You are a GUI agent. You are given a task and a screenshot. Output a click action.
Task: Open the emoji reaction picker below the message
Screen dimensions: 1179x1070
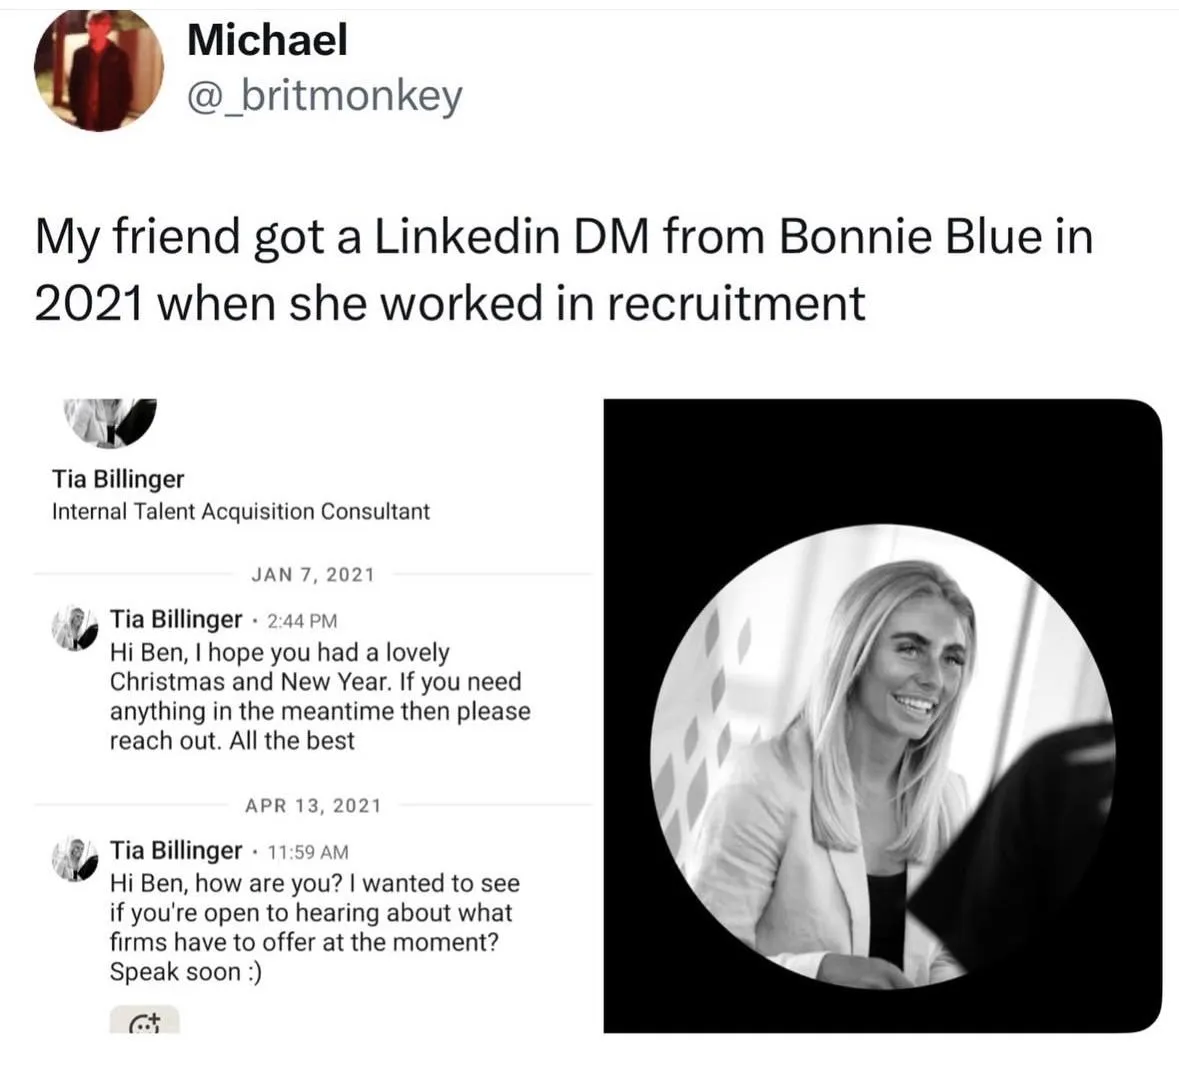point(146,1021)
